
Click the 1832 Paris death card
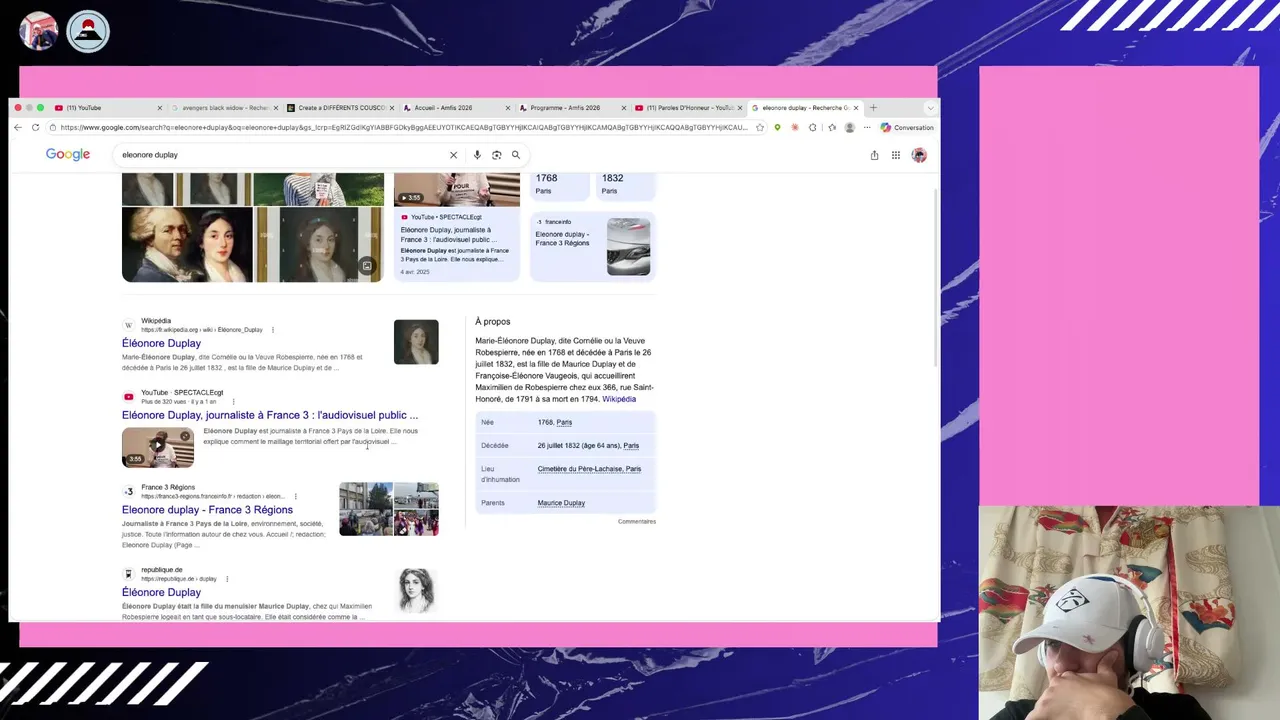pyautogui.click(x=626, y=186)
